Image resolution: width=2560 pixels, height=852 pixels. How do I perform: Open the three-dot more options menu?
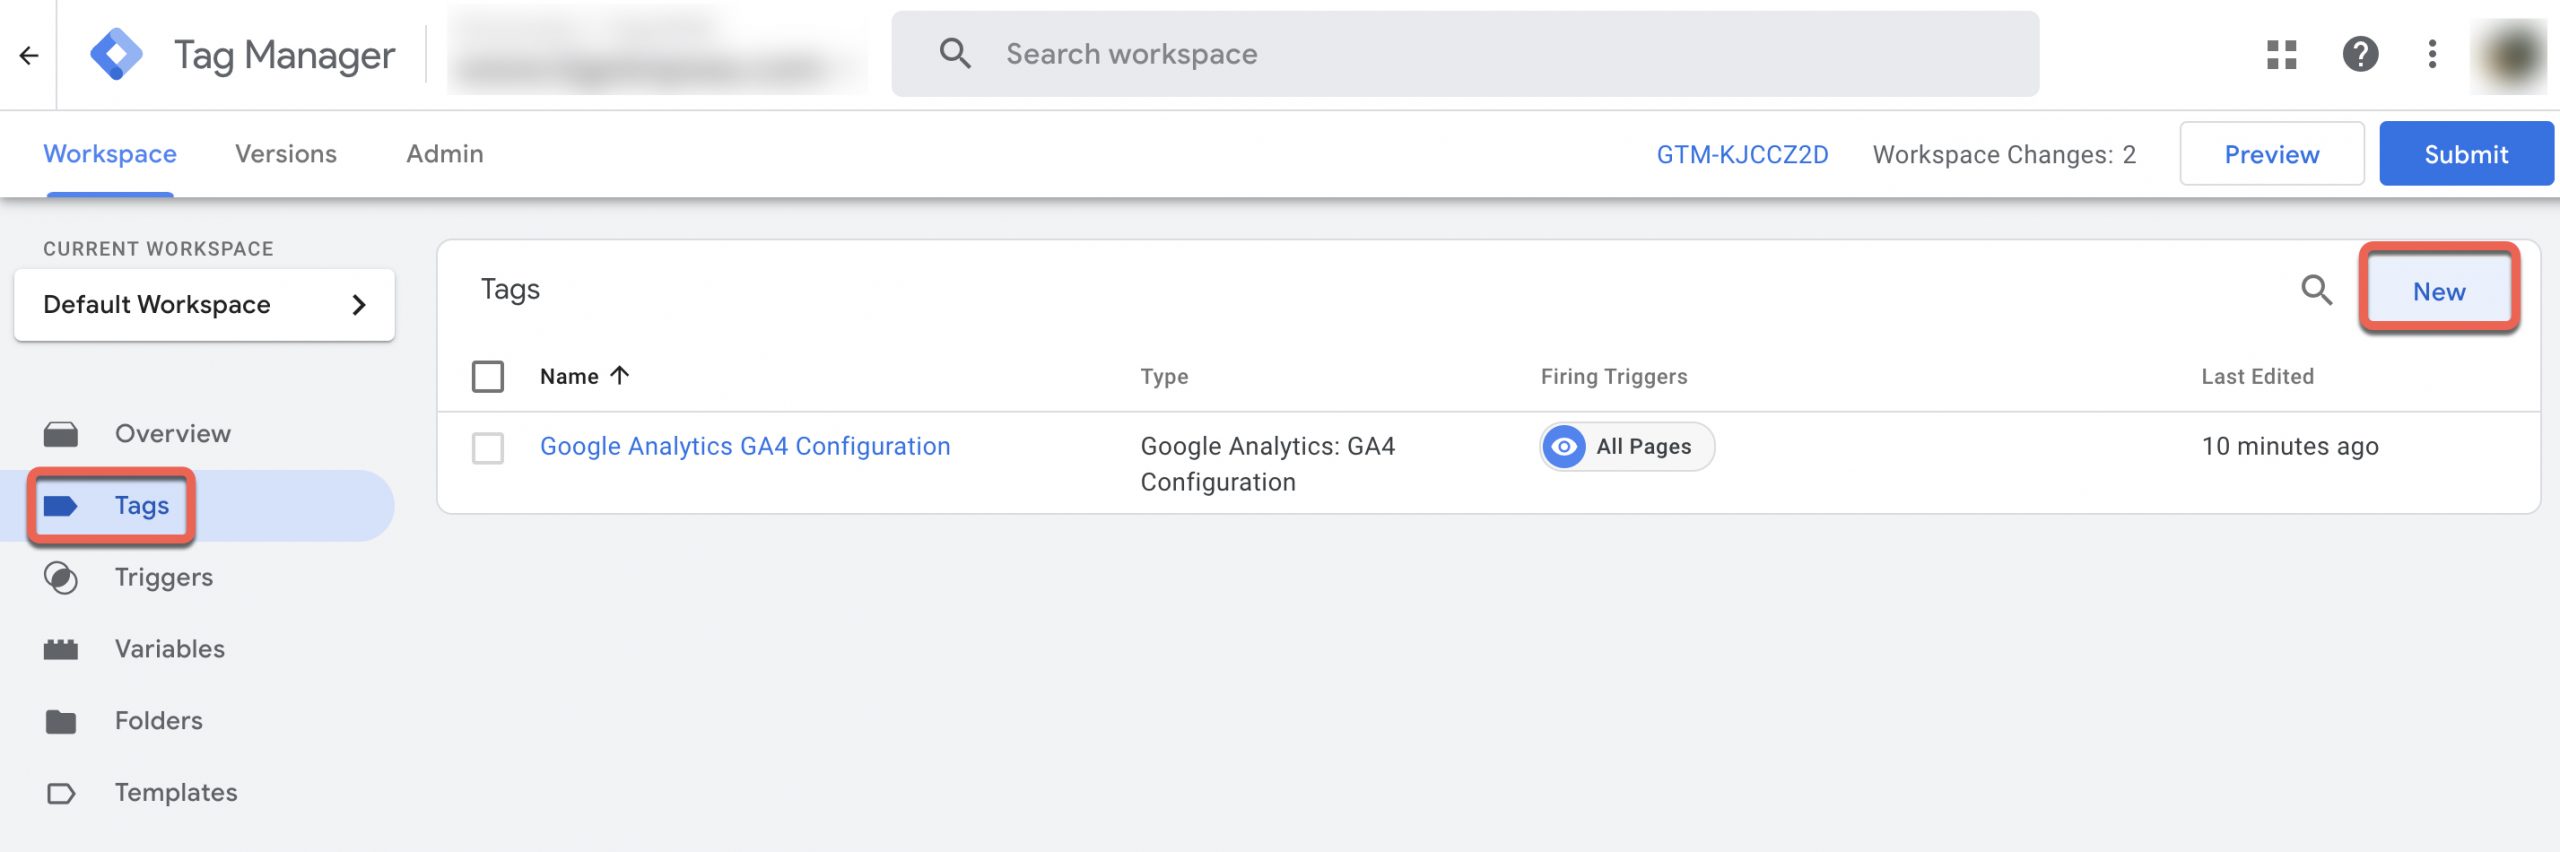(2432, 54)
